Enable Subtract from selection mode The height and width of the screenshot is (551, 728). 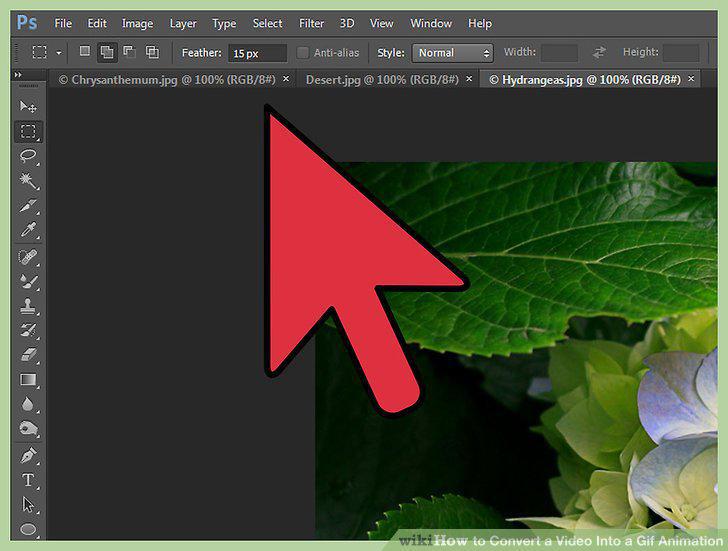(129, 51)
